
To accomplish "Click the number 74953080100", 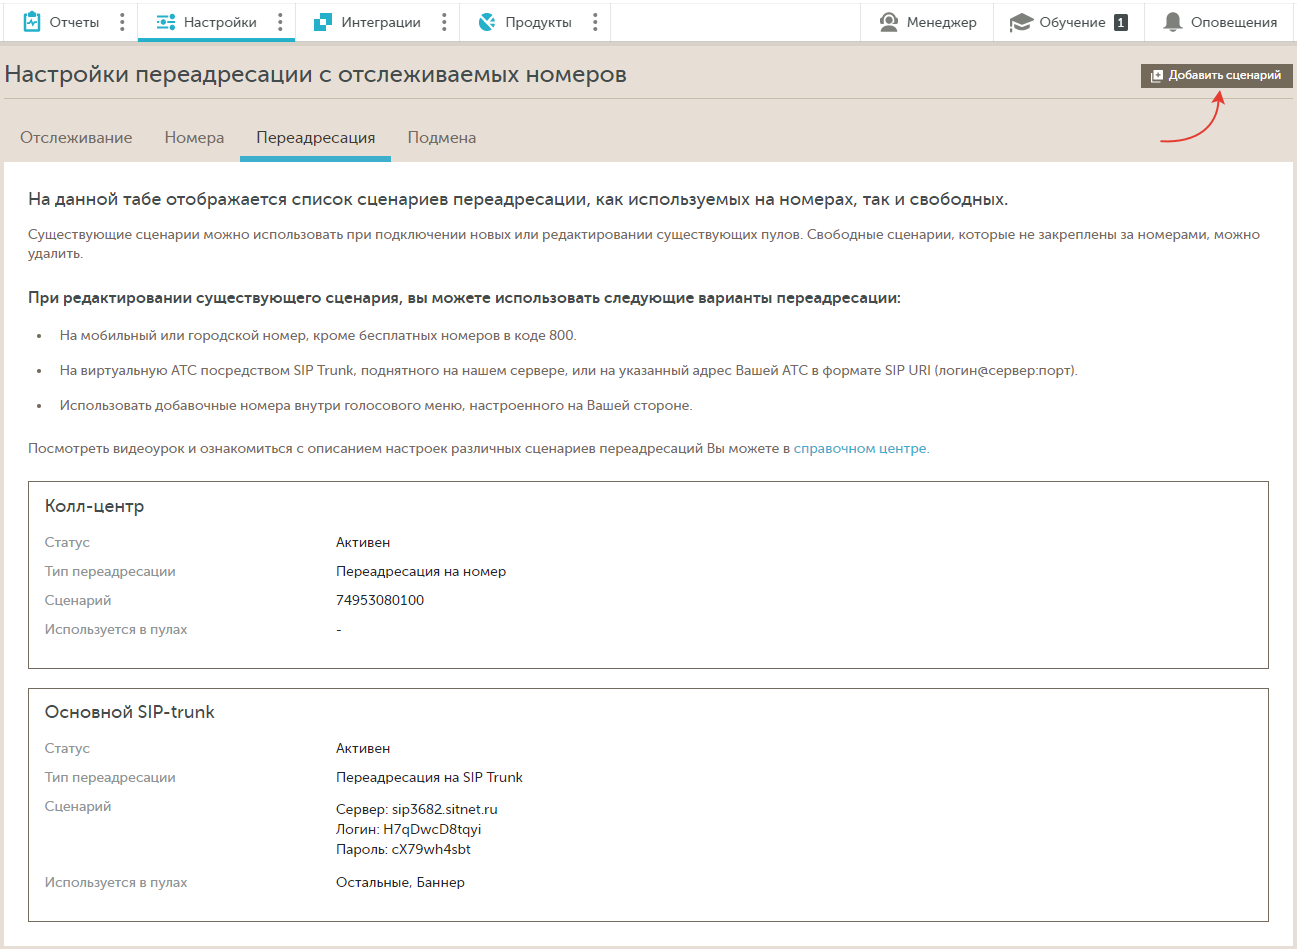I will click(x=380, y=600).
